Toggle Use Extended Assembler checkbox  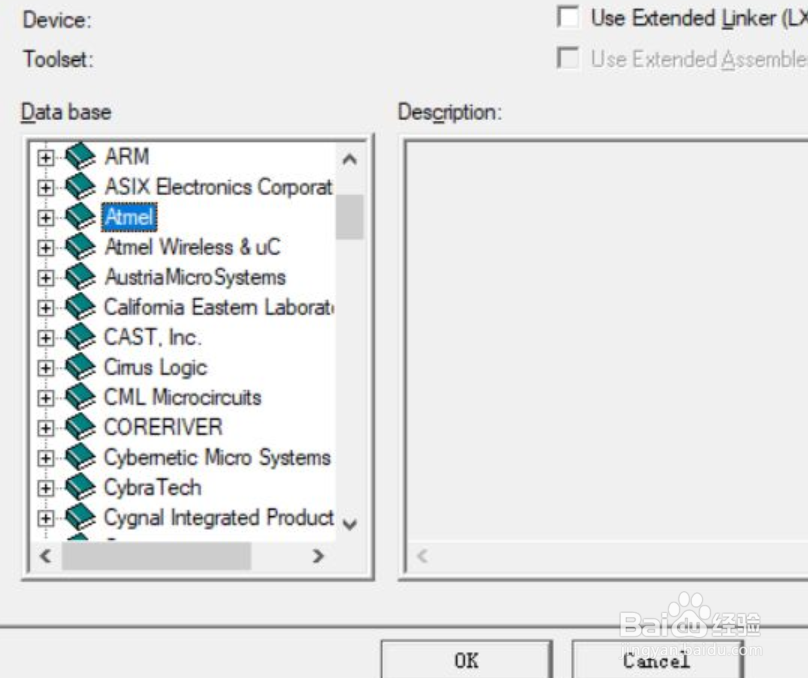coord(568,58)
